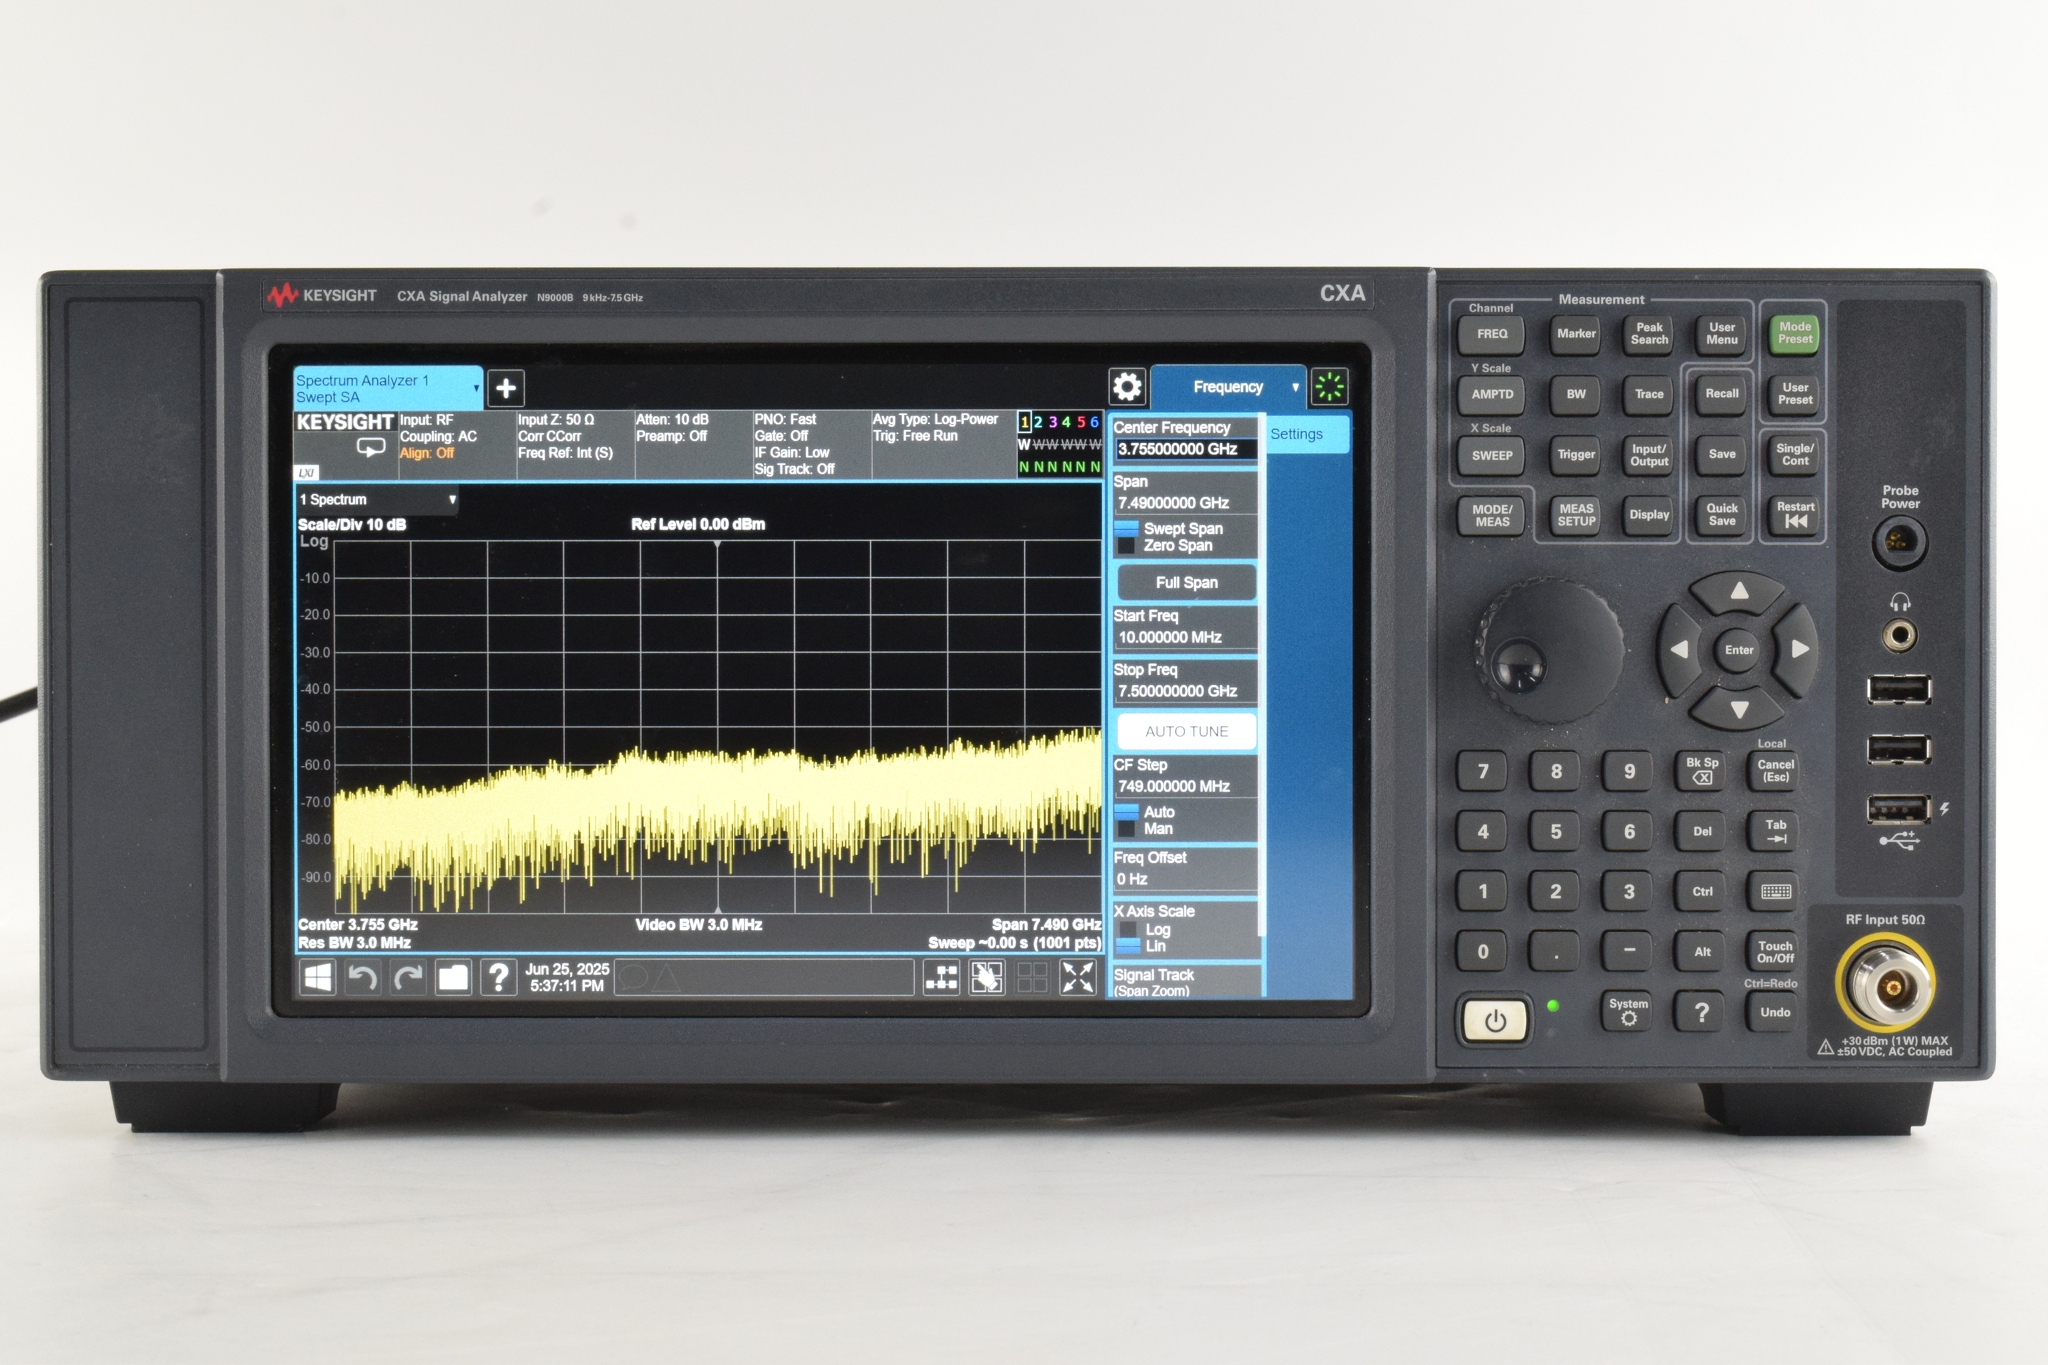
Task: Tap the AUTO TUNE button
Action: click(x=1186, y=732)
